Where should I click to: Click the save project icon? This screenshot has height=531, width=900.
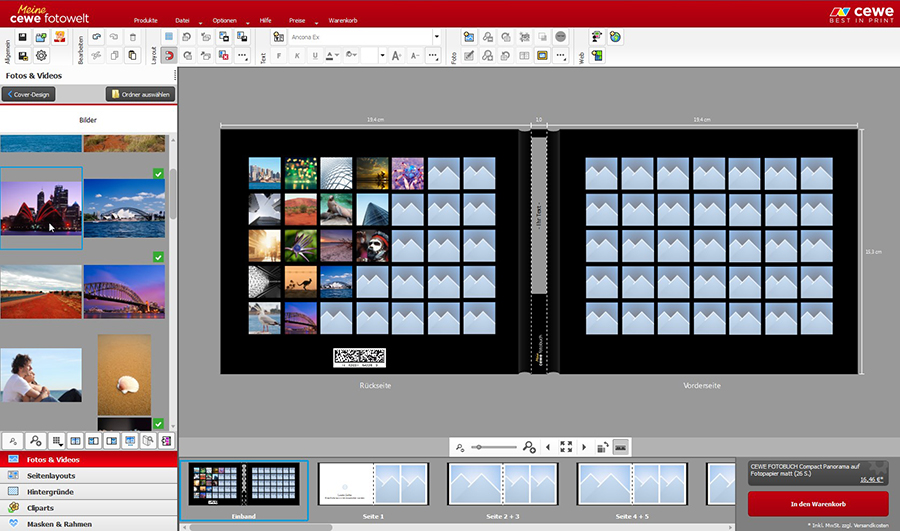pos(22,37)
